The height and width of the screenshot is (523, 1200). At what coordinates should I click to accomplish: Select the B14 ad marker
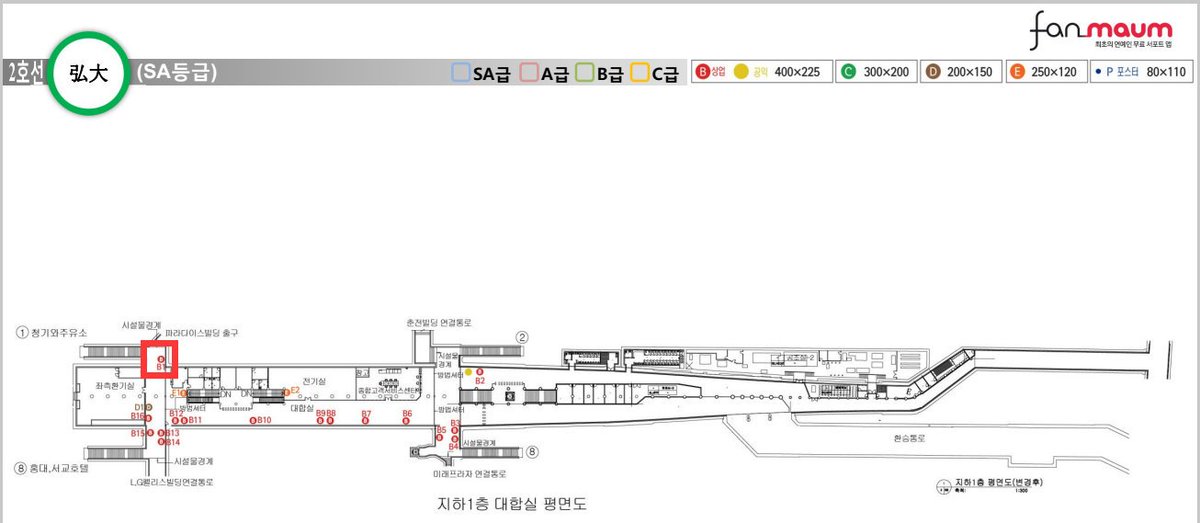coord(160,442)
